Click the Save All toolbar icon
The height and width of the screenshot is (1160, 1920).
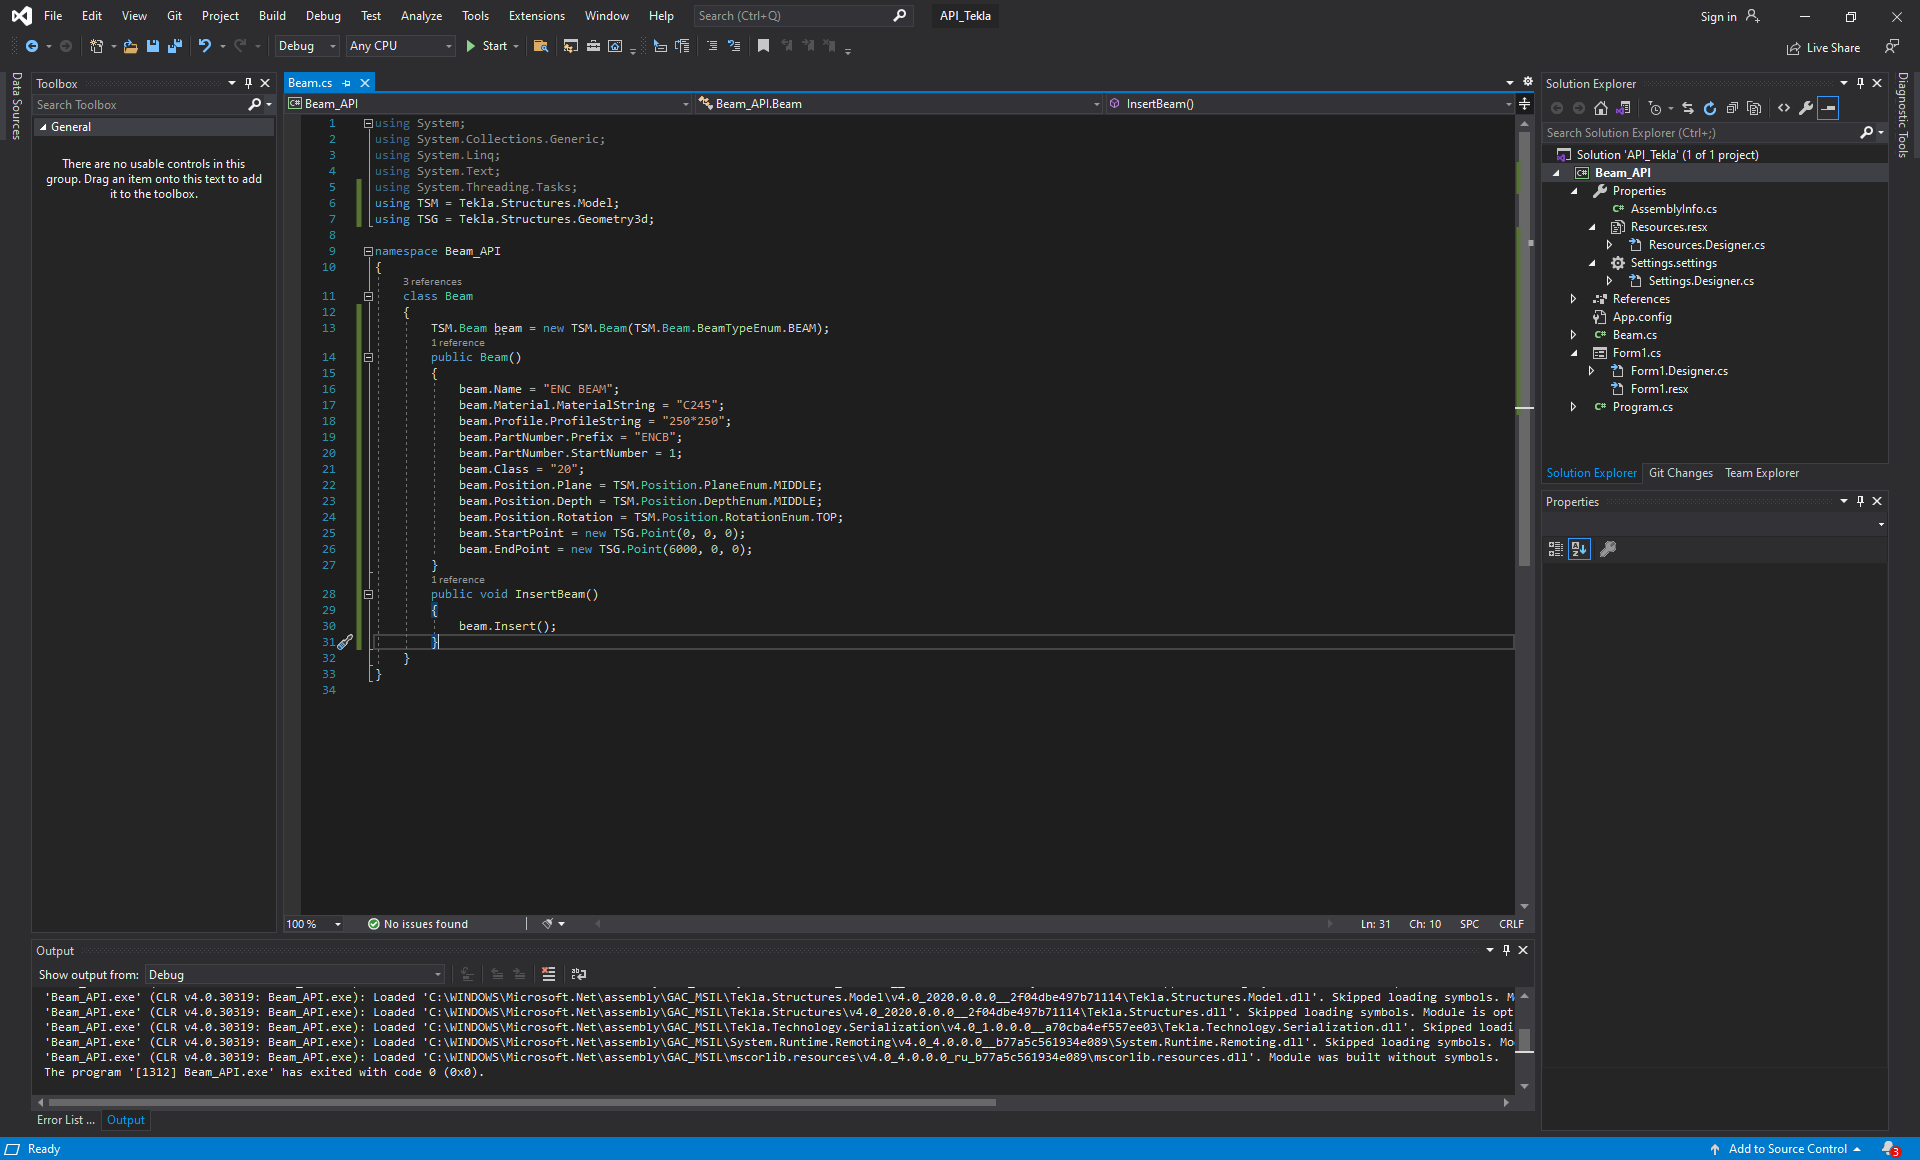[x=175, y=46]
